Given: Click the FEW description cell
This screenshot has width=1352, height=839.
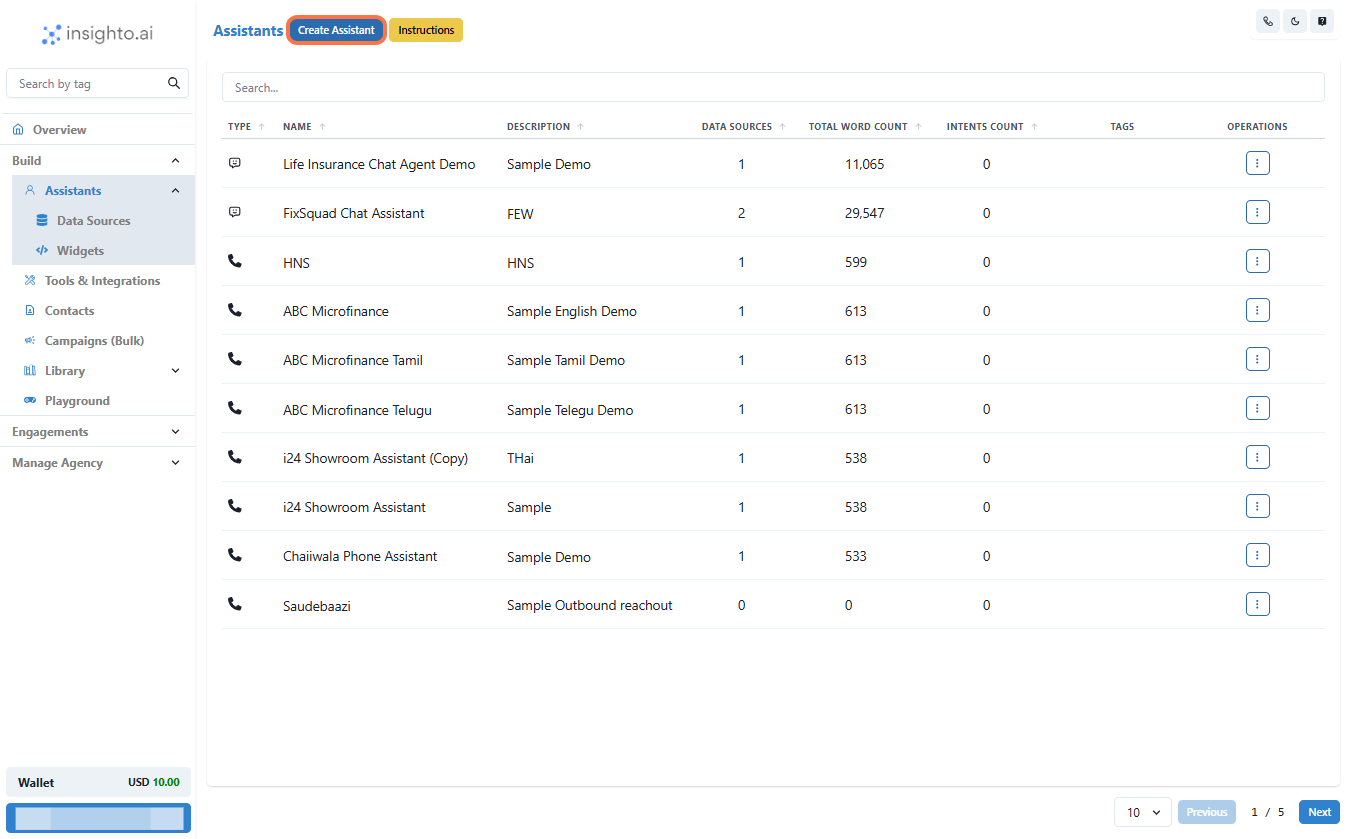Looking at the screenshot, I should [x=520, y=213].
